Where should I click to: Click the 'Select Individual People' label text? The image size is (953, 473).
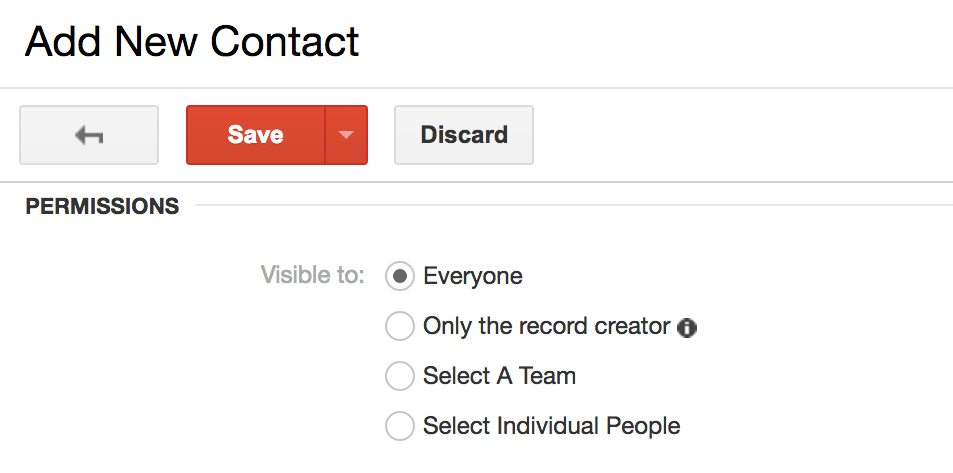click(552, 426)
